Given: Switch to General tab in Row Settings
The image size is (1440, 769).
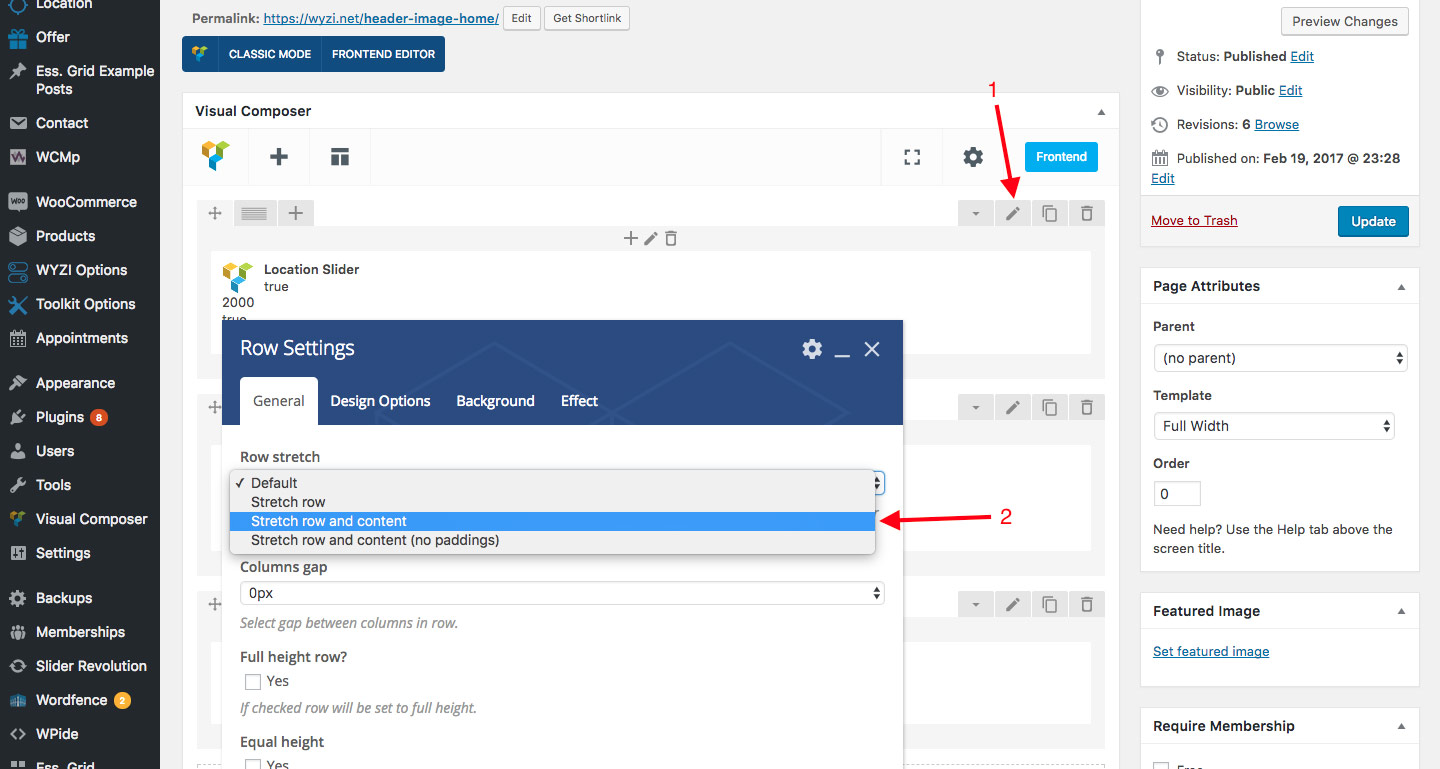Looking at the screenshot, I should pyautogui.click(x=279, y=401).
